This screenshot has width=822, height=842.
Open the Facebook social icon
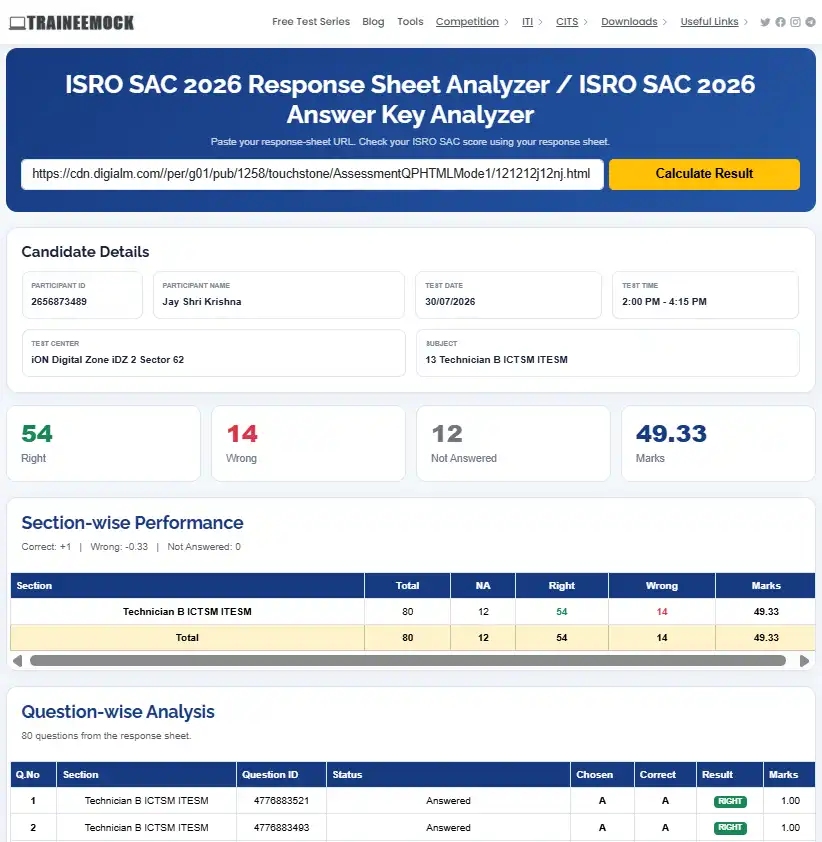coord(780,22)
